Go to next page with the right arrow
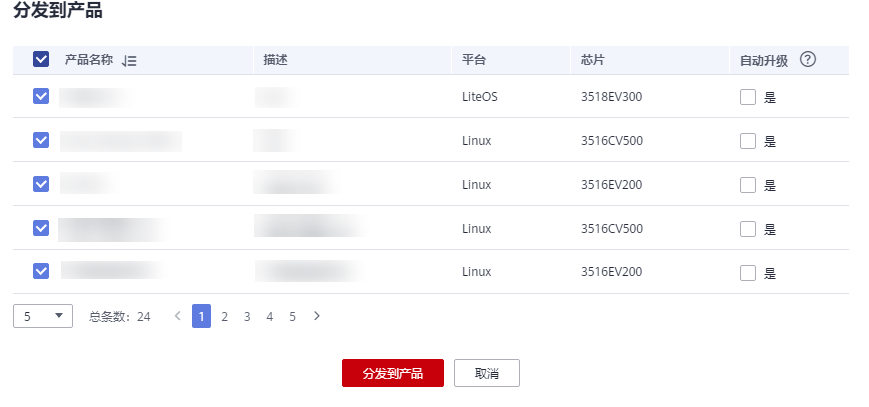The width and height of the screenshot is (869, 407). tap(316, 316)
